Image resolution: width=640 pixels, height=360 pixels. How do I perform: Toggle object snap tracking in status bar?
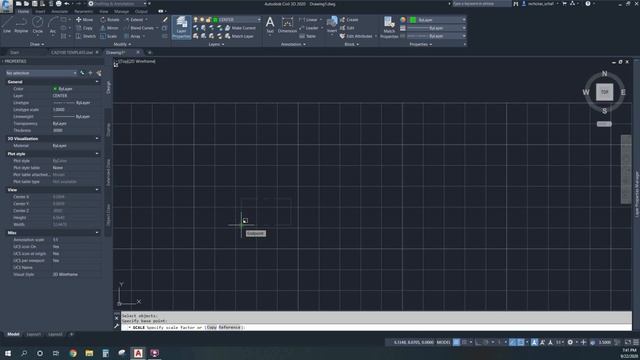coord(513,342)
